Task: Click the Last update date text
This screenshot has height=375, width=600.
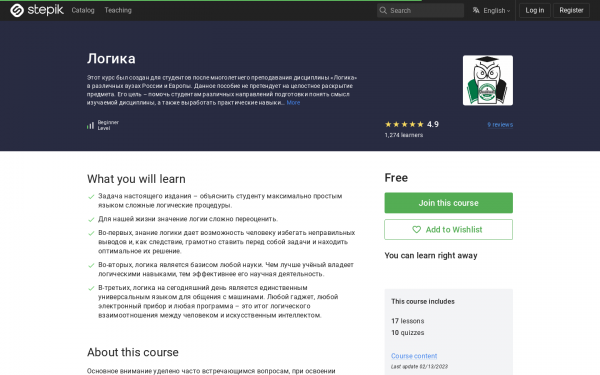Action: [x=419, y=367]
